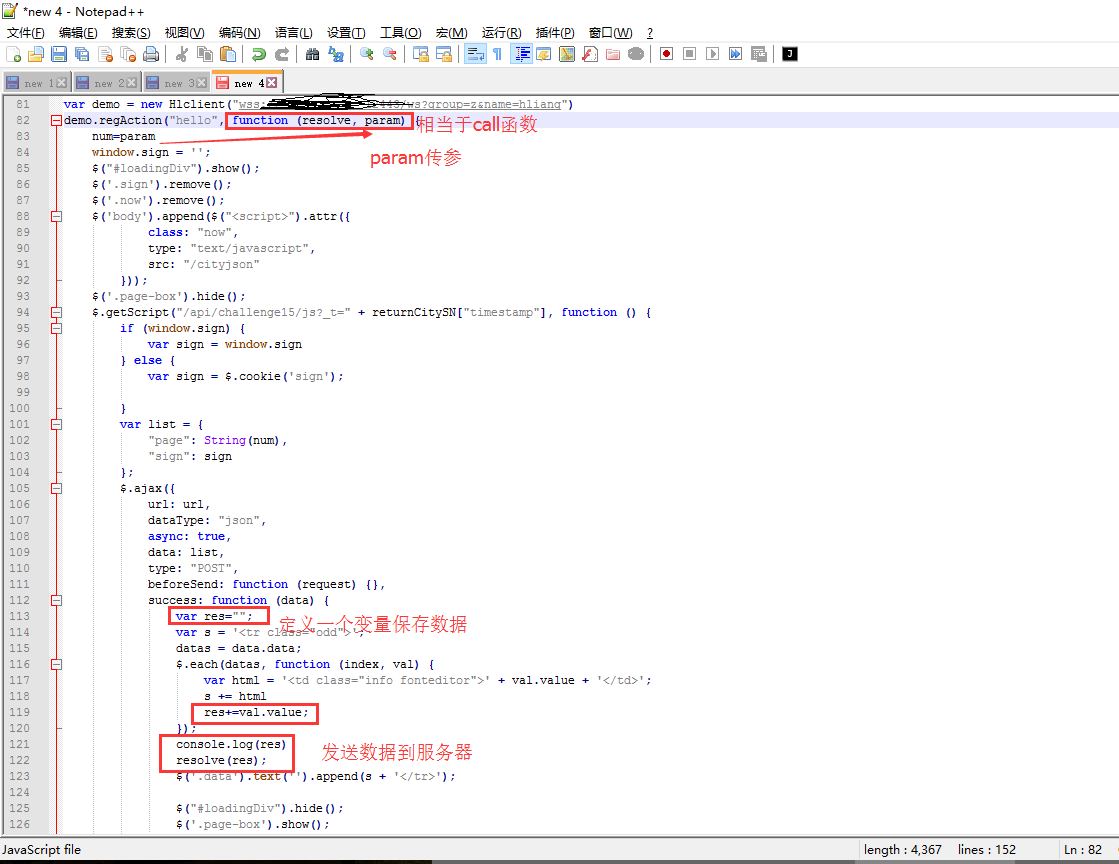The image size is (1119, 864).
Task: Close the new 2 tab
Action: pos(131,83)
